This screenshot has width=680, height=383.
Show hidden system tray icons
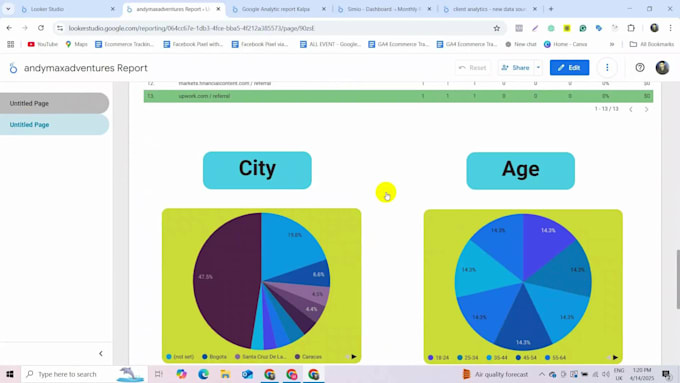(542, 374)
